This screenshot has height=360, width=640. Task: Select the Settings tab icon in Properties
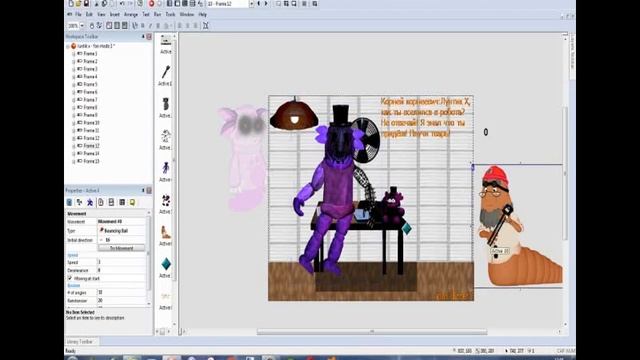(69, 202)
